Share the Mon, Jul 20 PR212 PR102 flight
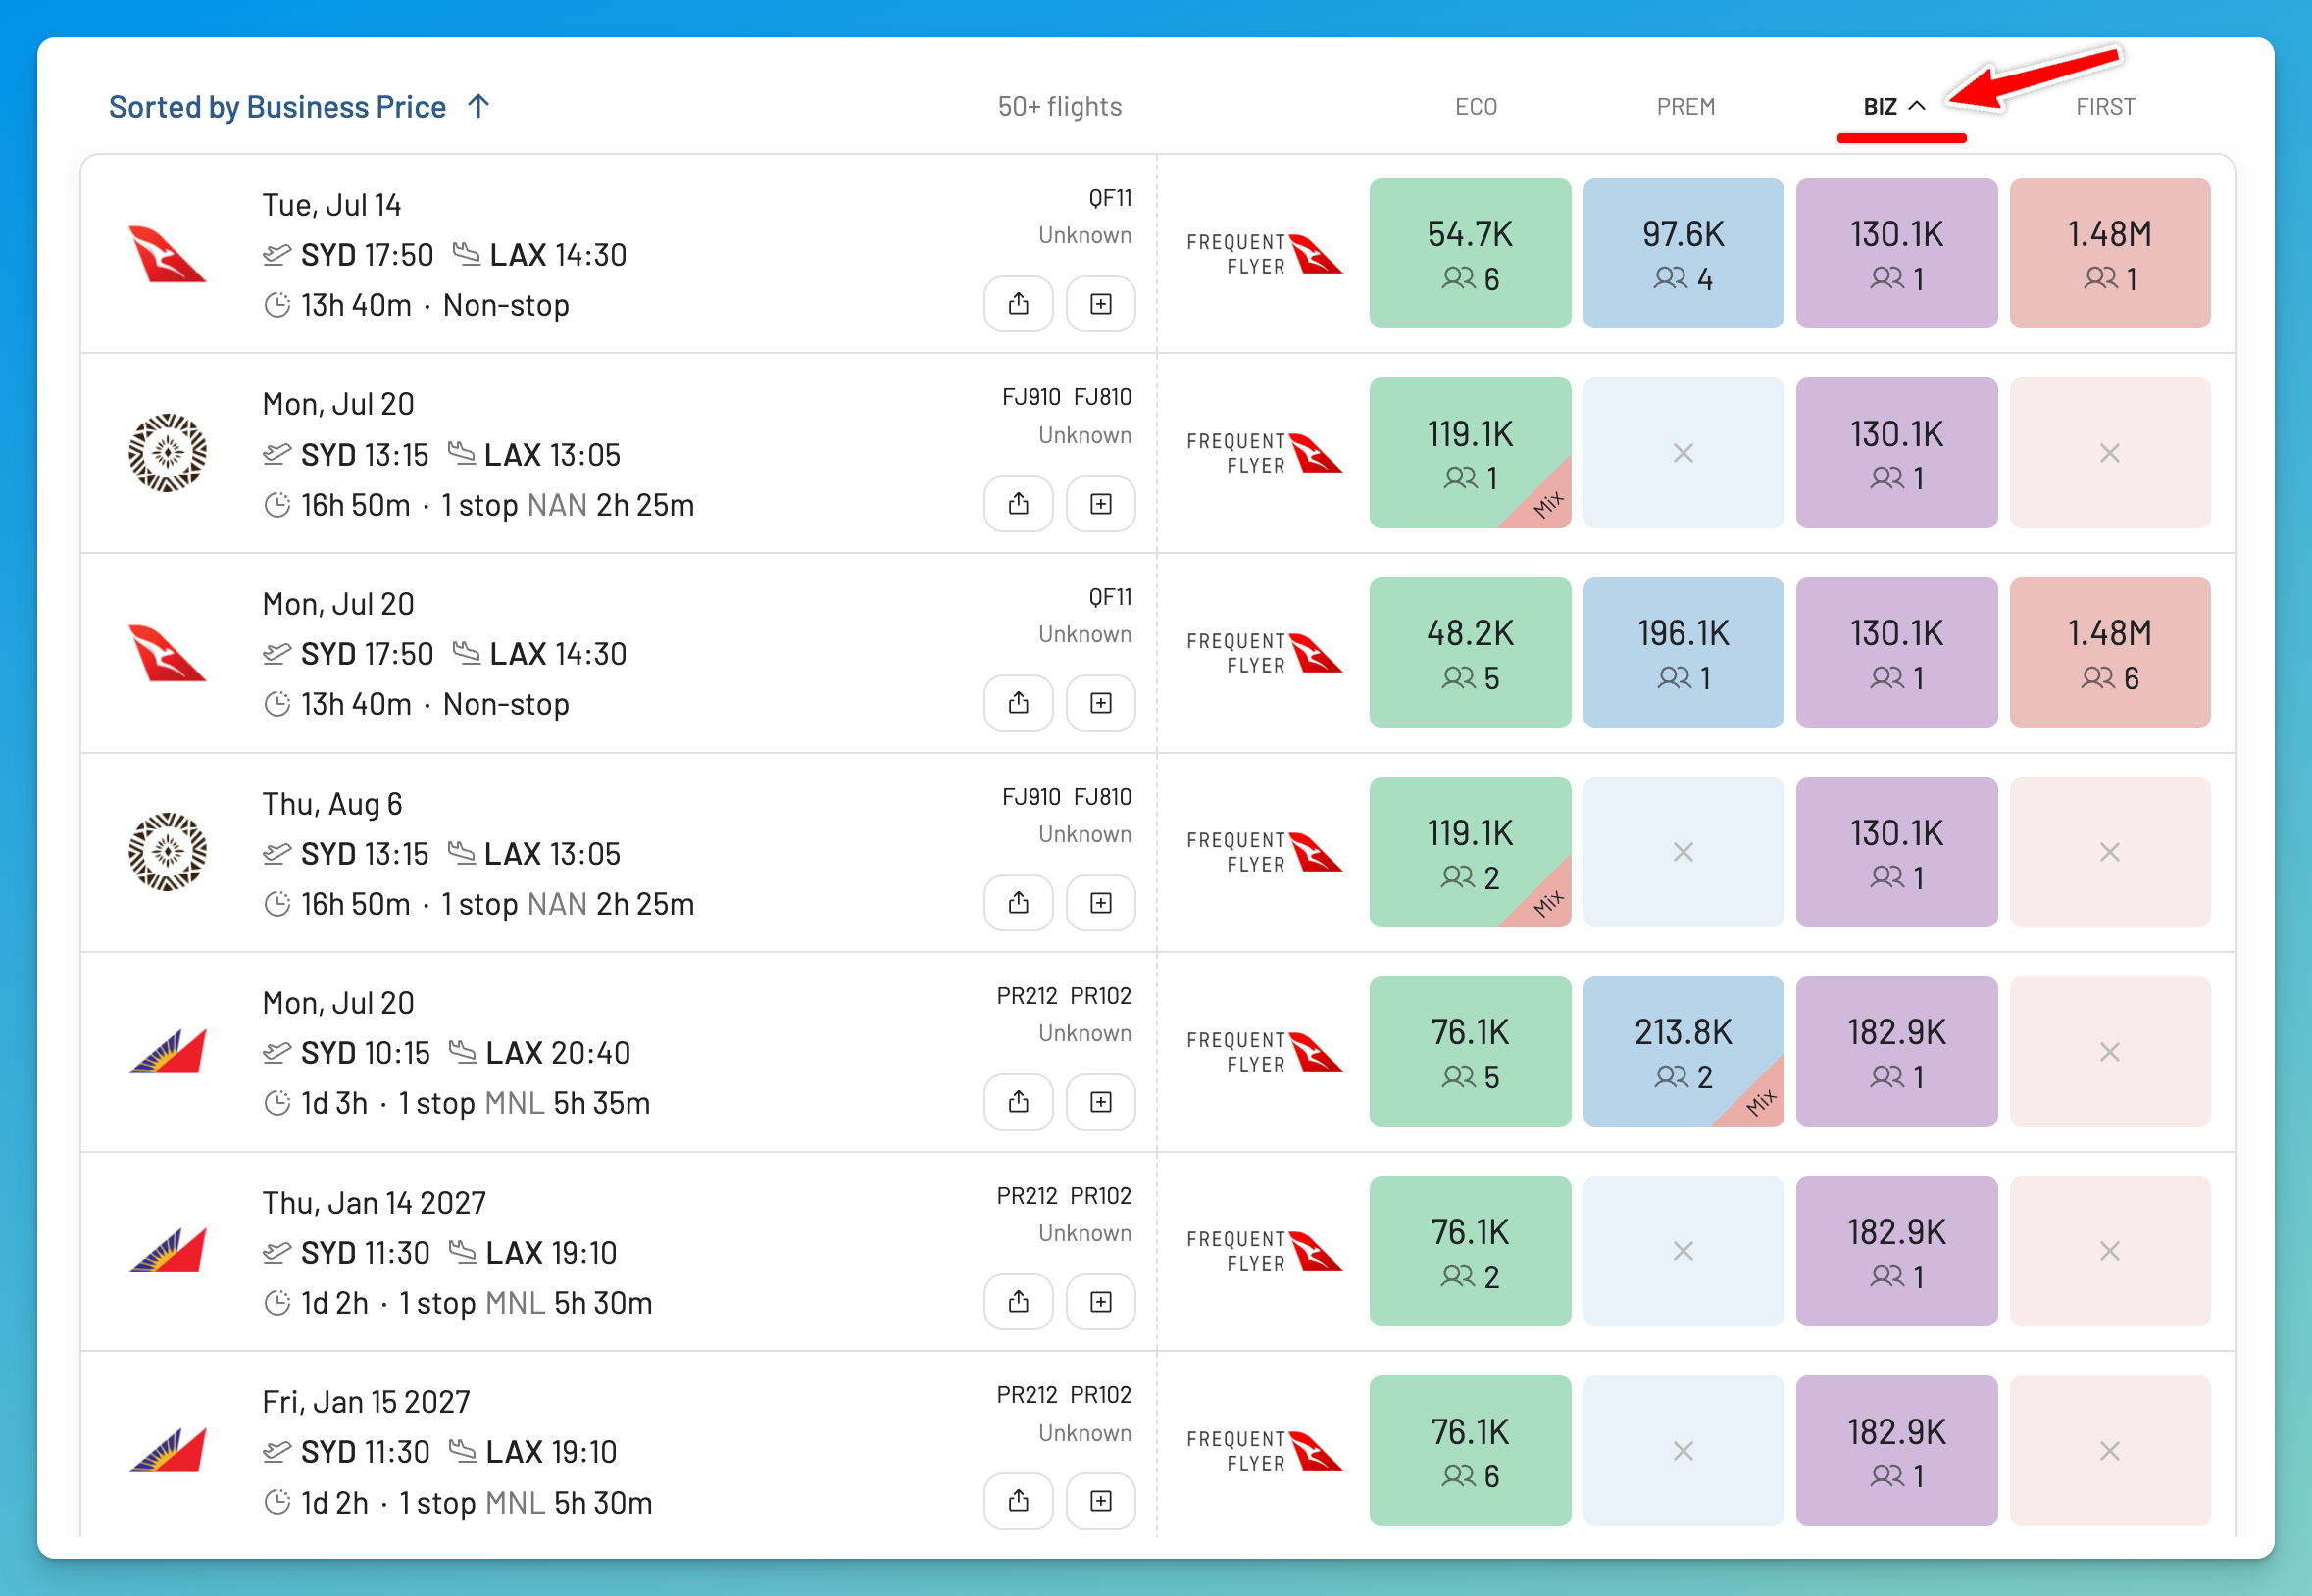2312x1596 pixels. (1018, 1102)
